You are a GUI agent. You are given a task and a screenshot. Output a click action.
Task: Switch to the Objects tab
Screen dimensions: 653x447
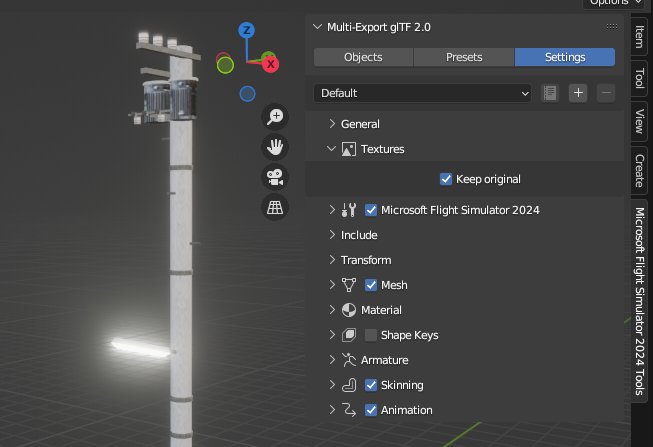pyautogui.click(x=363, y=57)
